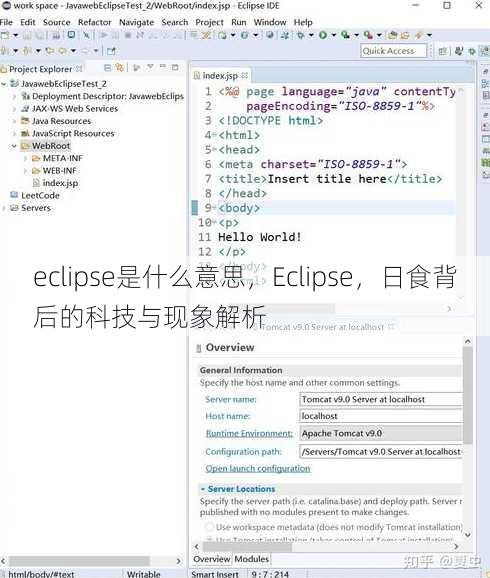Switch to the Modules tab
This screenshot has height=578, width=490.
pyautogui.click(x=251, y=559)
